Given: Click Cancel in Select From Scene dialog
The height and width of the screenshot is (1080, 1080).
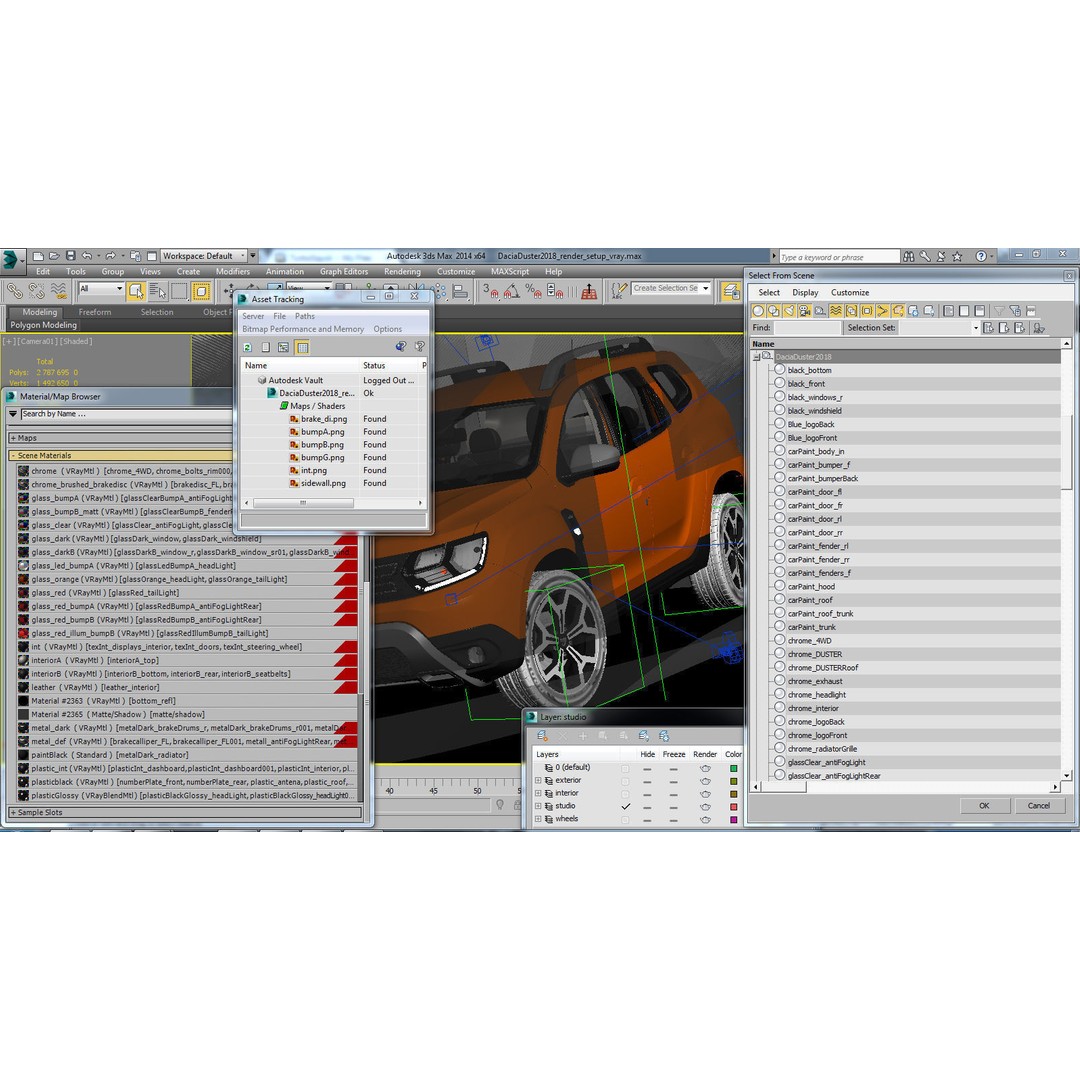Looking at the screenshot, I should click(1039, 806).
